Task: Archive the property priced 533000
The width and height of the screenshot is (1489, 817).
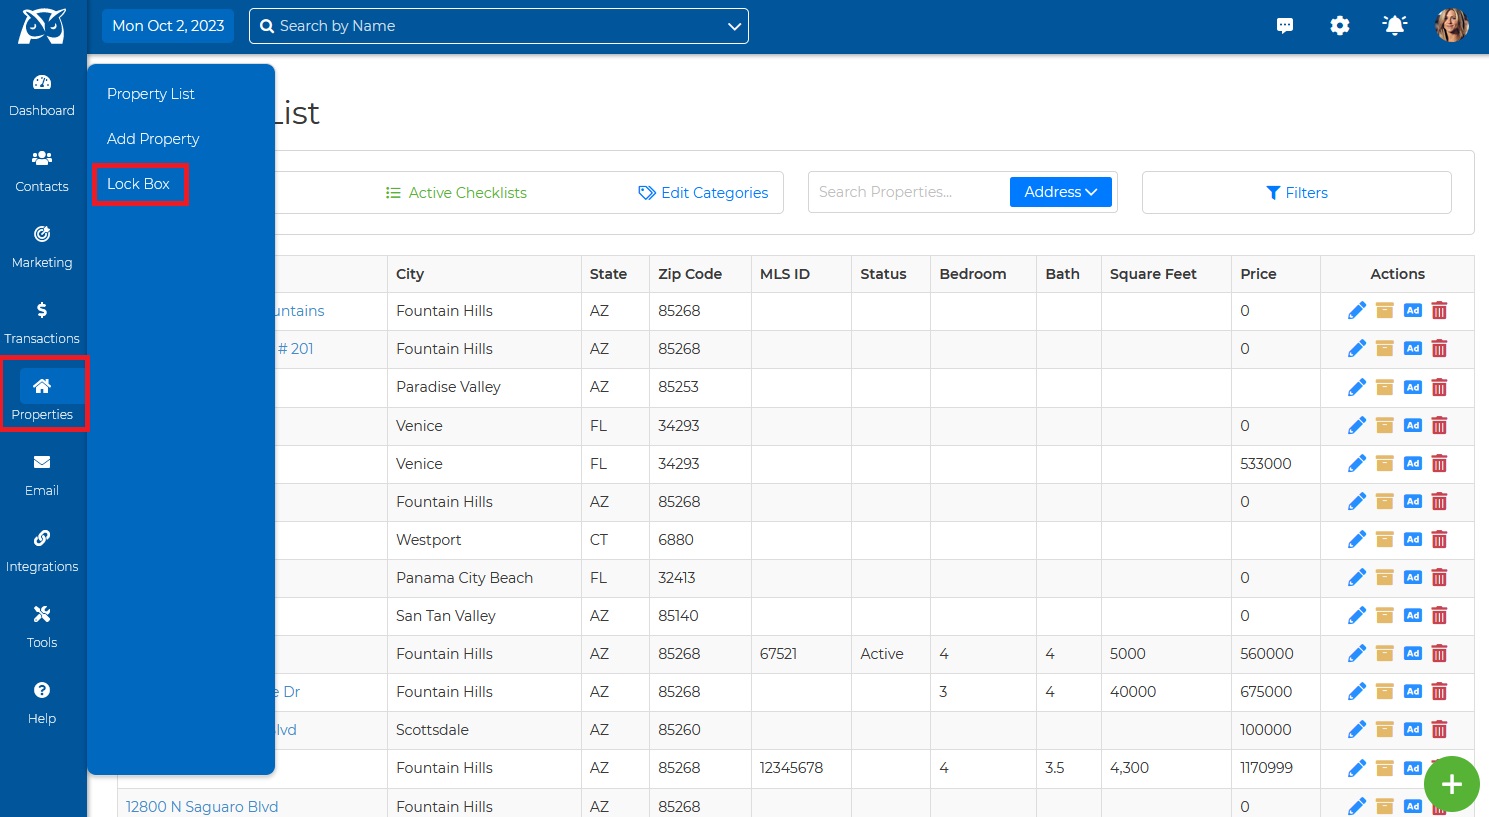Action: pyautogui.click(x=1385, y=464)
